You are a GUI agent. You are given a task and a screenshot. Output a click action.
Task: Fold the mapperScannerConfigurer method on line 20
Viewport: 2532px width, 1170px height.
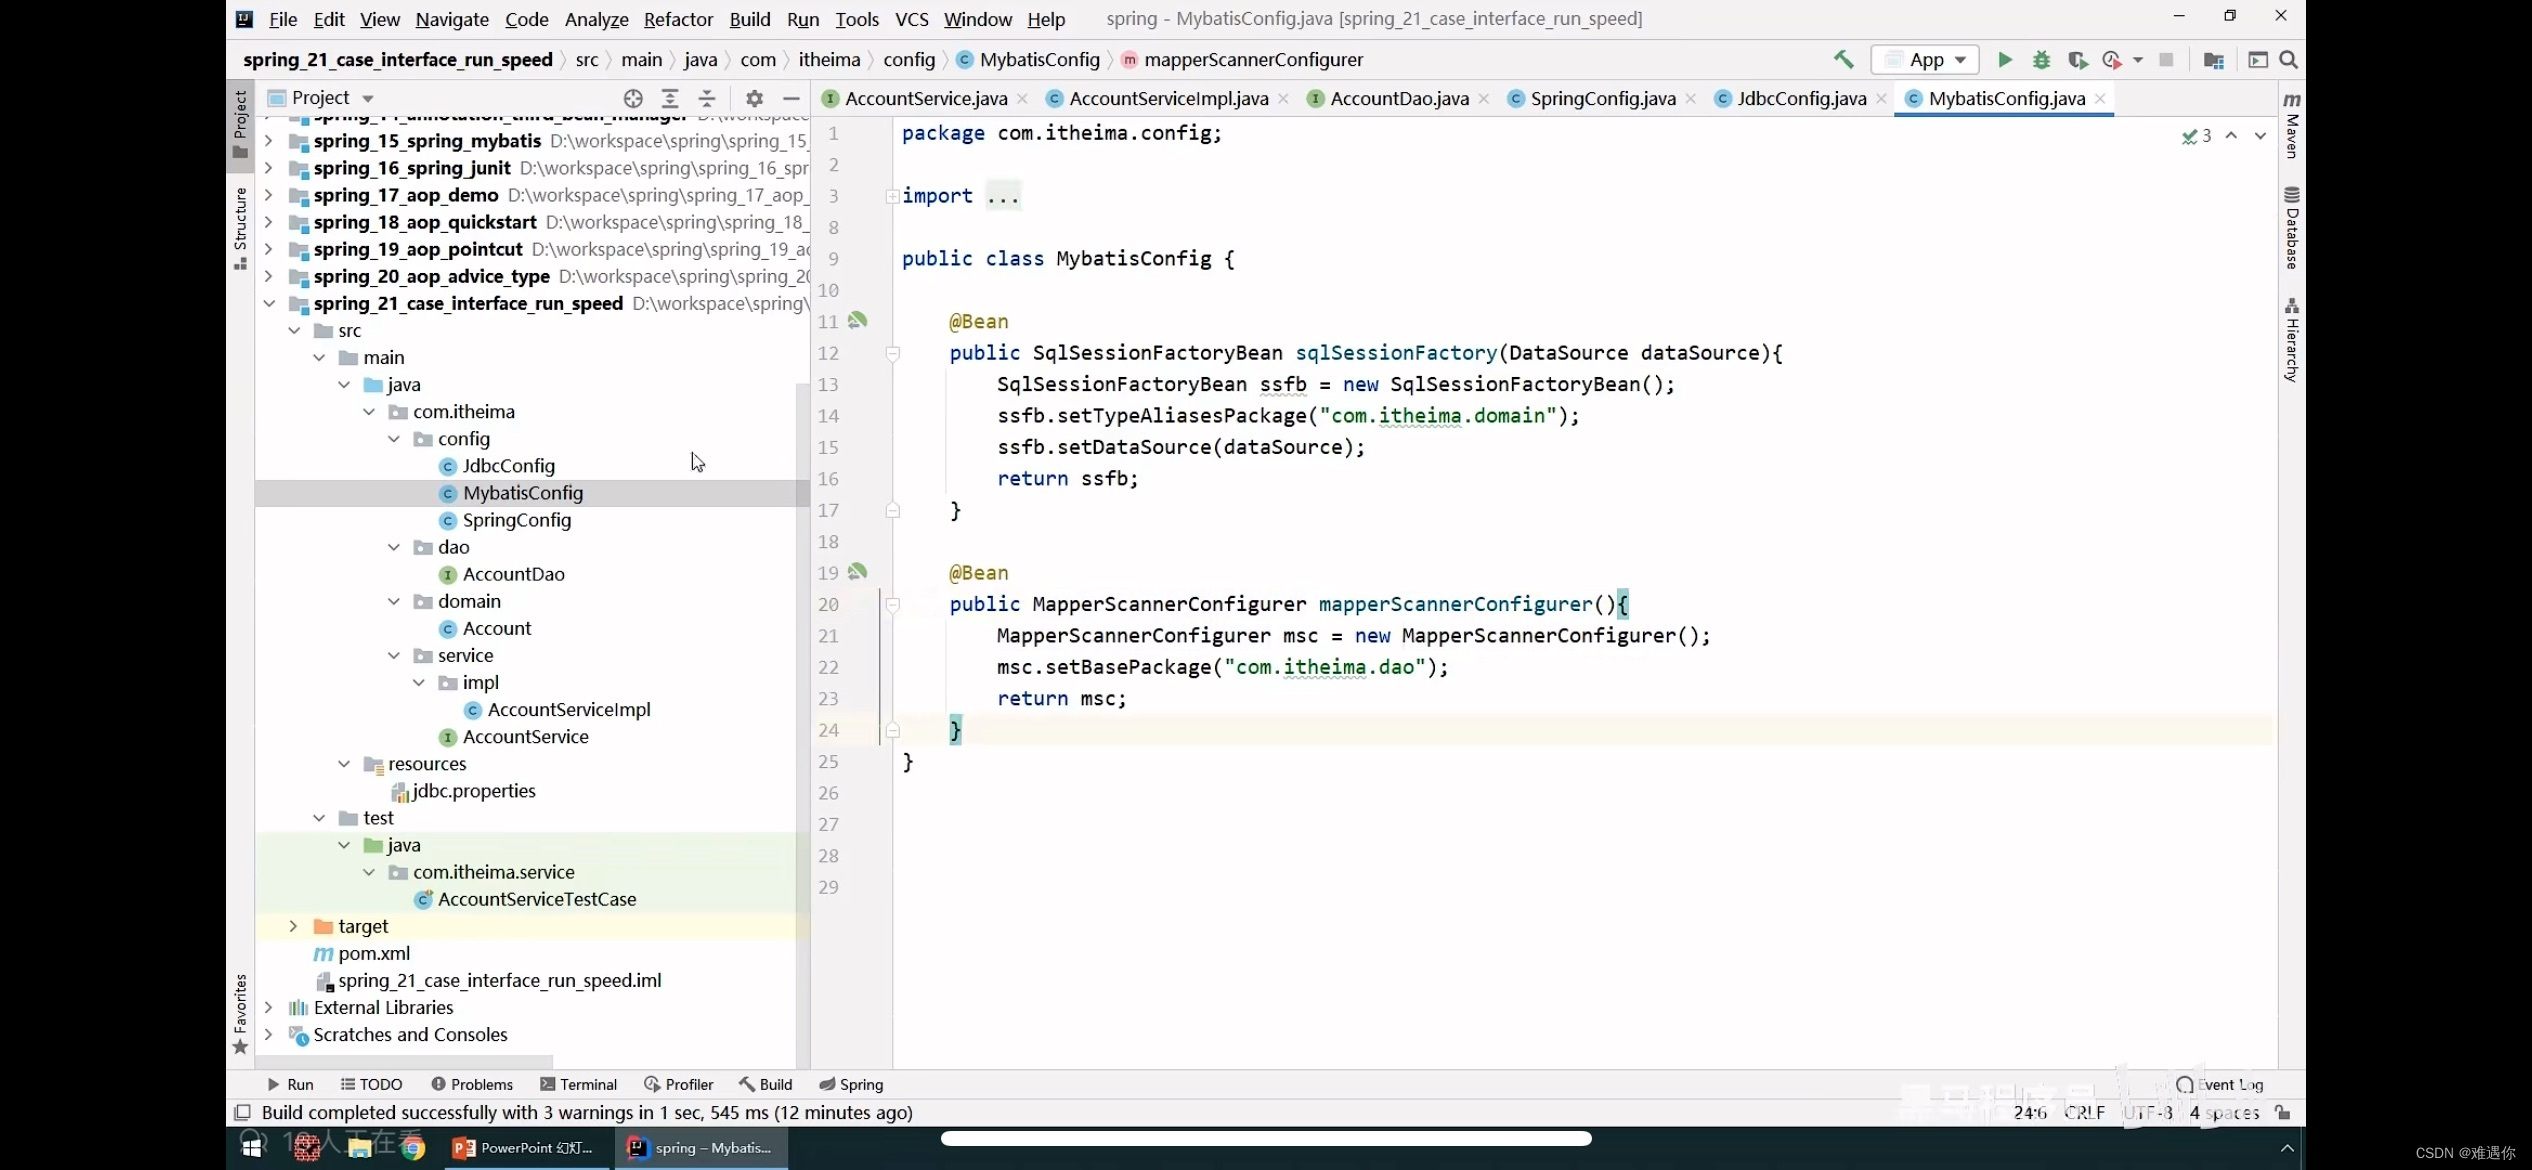click(x=893, y=604)
